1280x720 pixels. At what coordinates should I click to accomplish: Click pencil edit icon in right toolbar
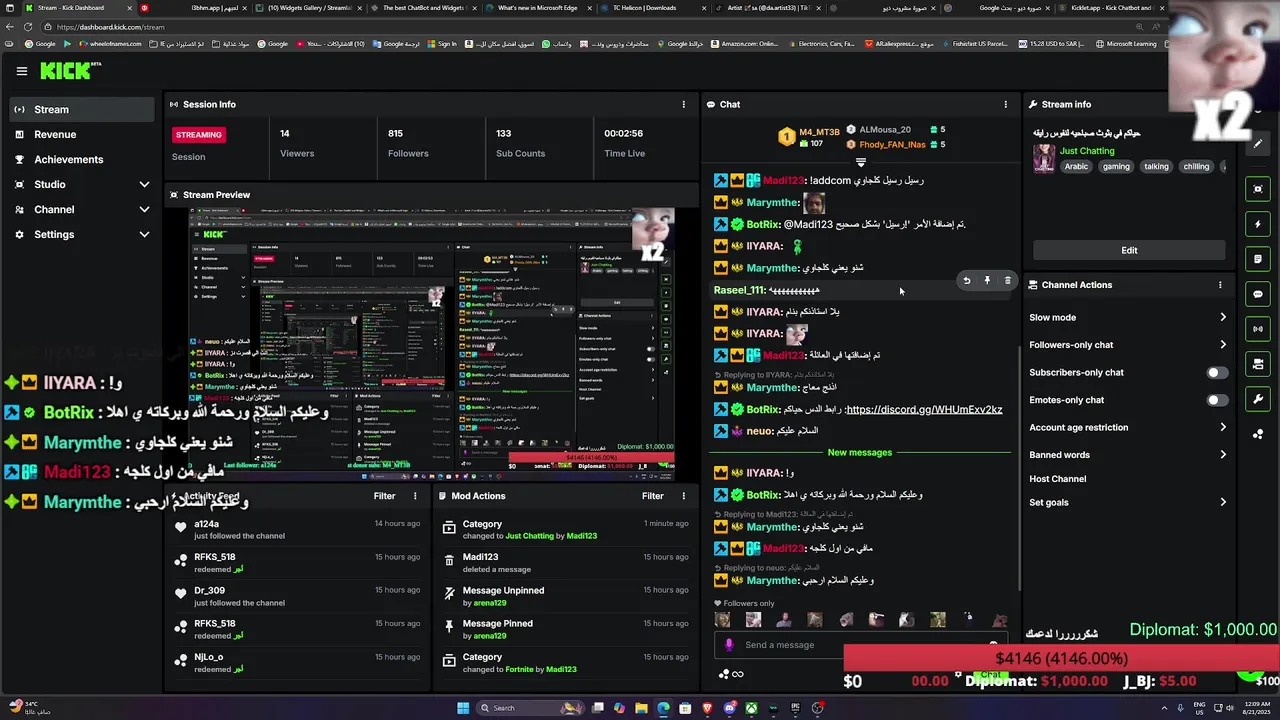pos(1258,143)
